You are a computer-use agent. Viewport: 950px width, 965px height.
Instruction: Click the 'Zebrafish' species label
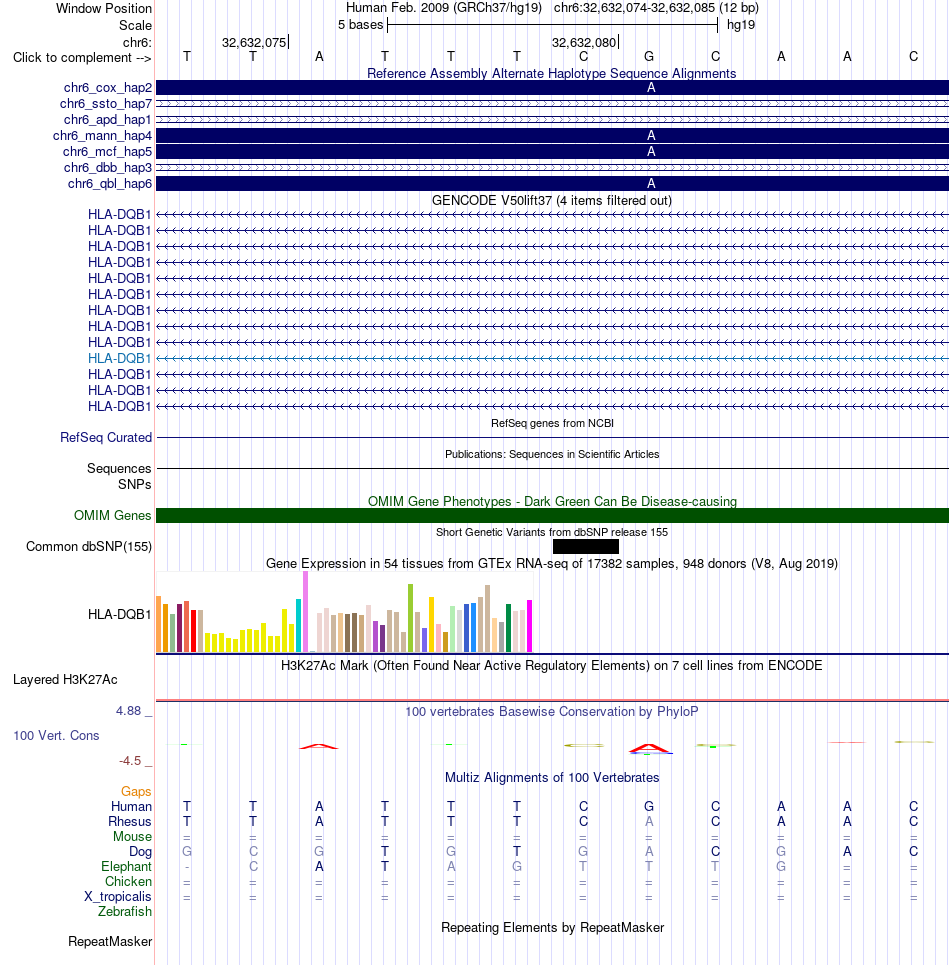pyautogui.click(x=125, y=911)
